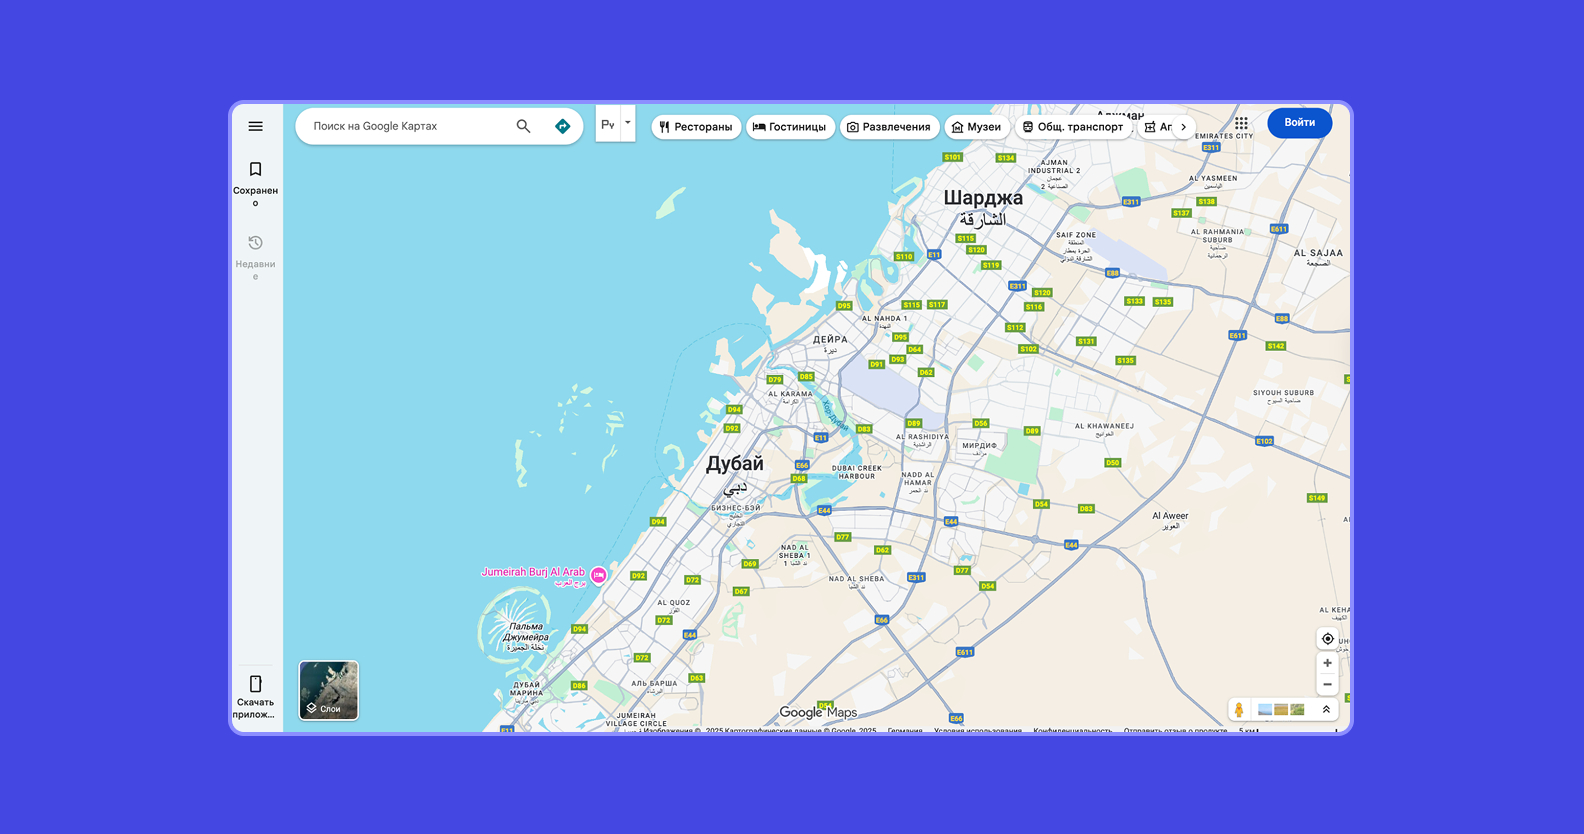The height and width of the screenshot is (834, 1584).
Task: Open the Google apps grid
Action: (1241, 123)
